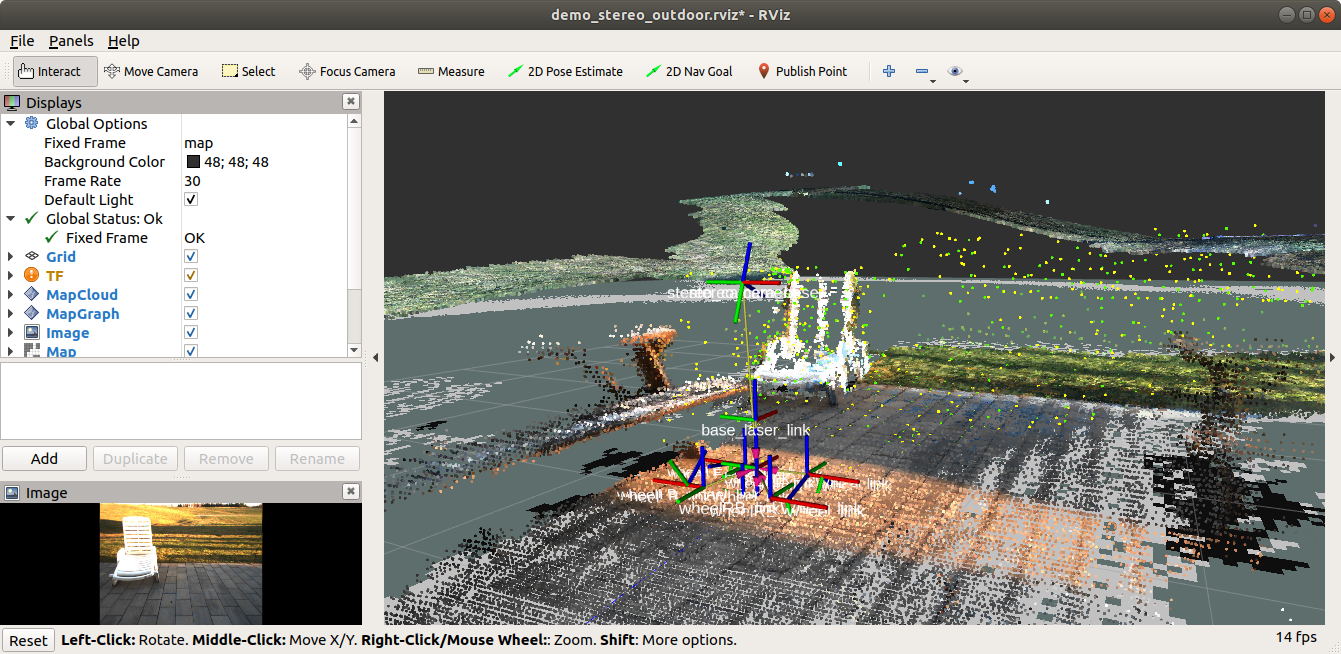Expand the MapCloud display properties
Viewport: 1341px width, 654px height.
[x=11, y=294]
